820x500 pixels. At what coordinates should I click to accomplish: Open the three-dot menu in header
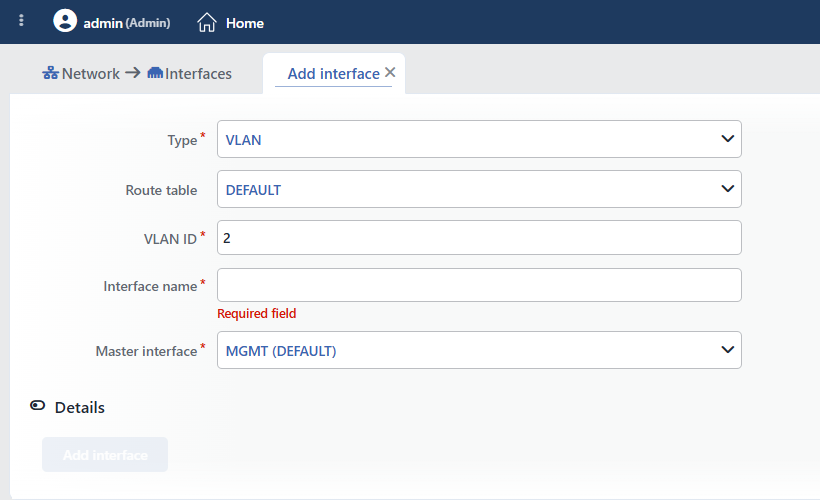point(21,20)
